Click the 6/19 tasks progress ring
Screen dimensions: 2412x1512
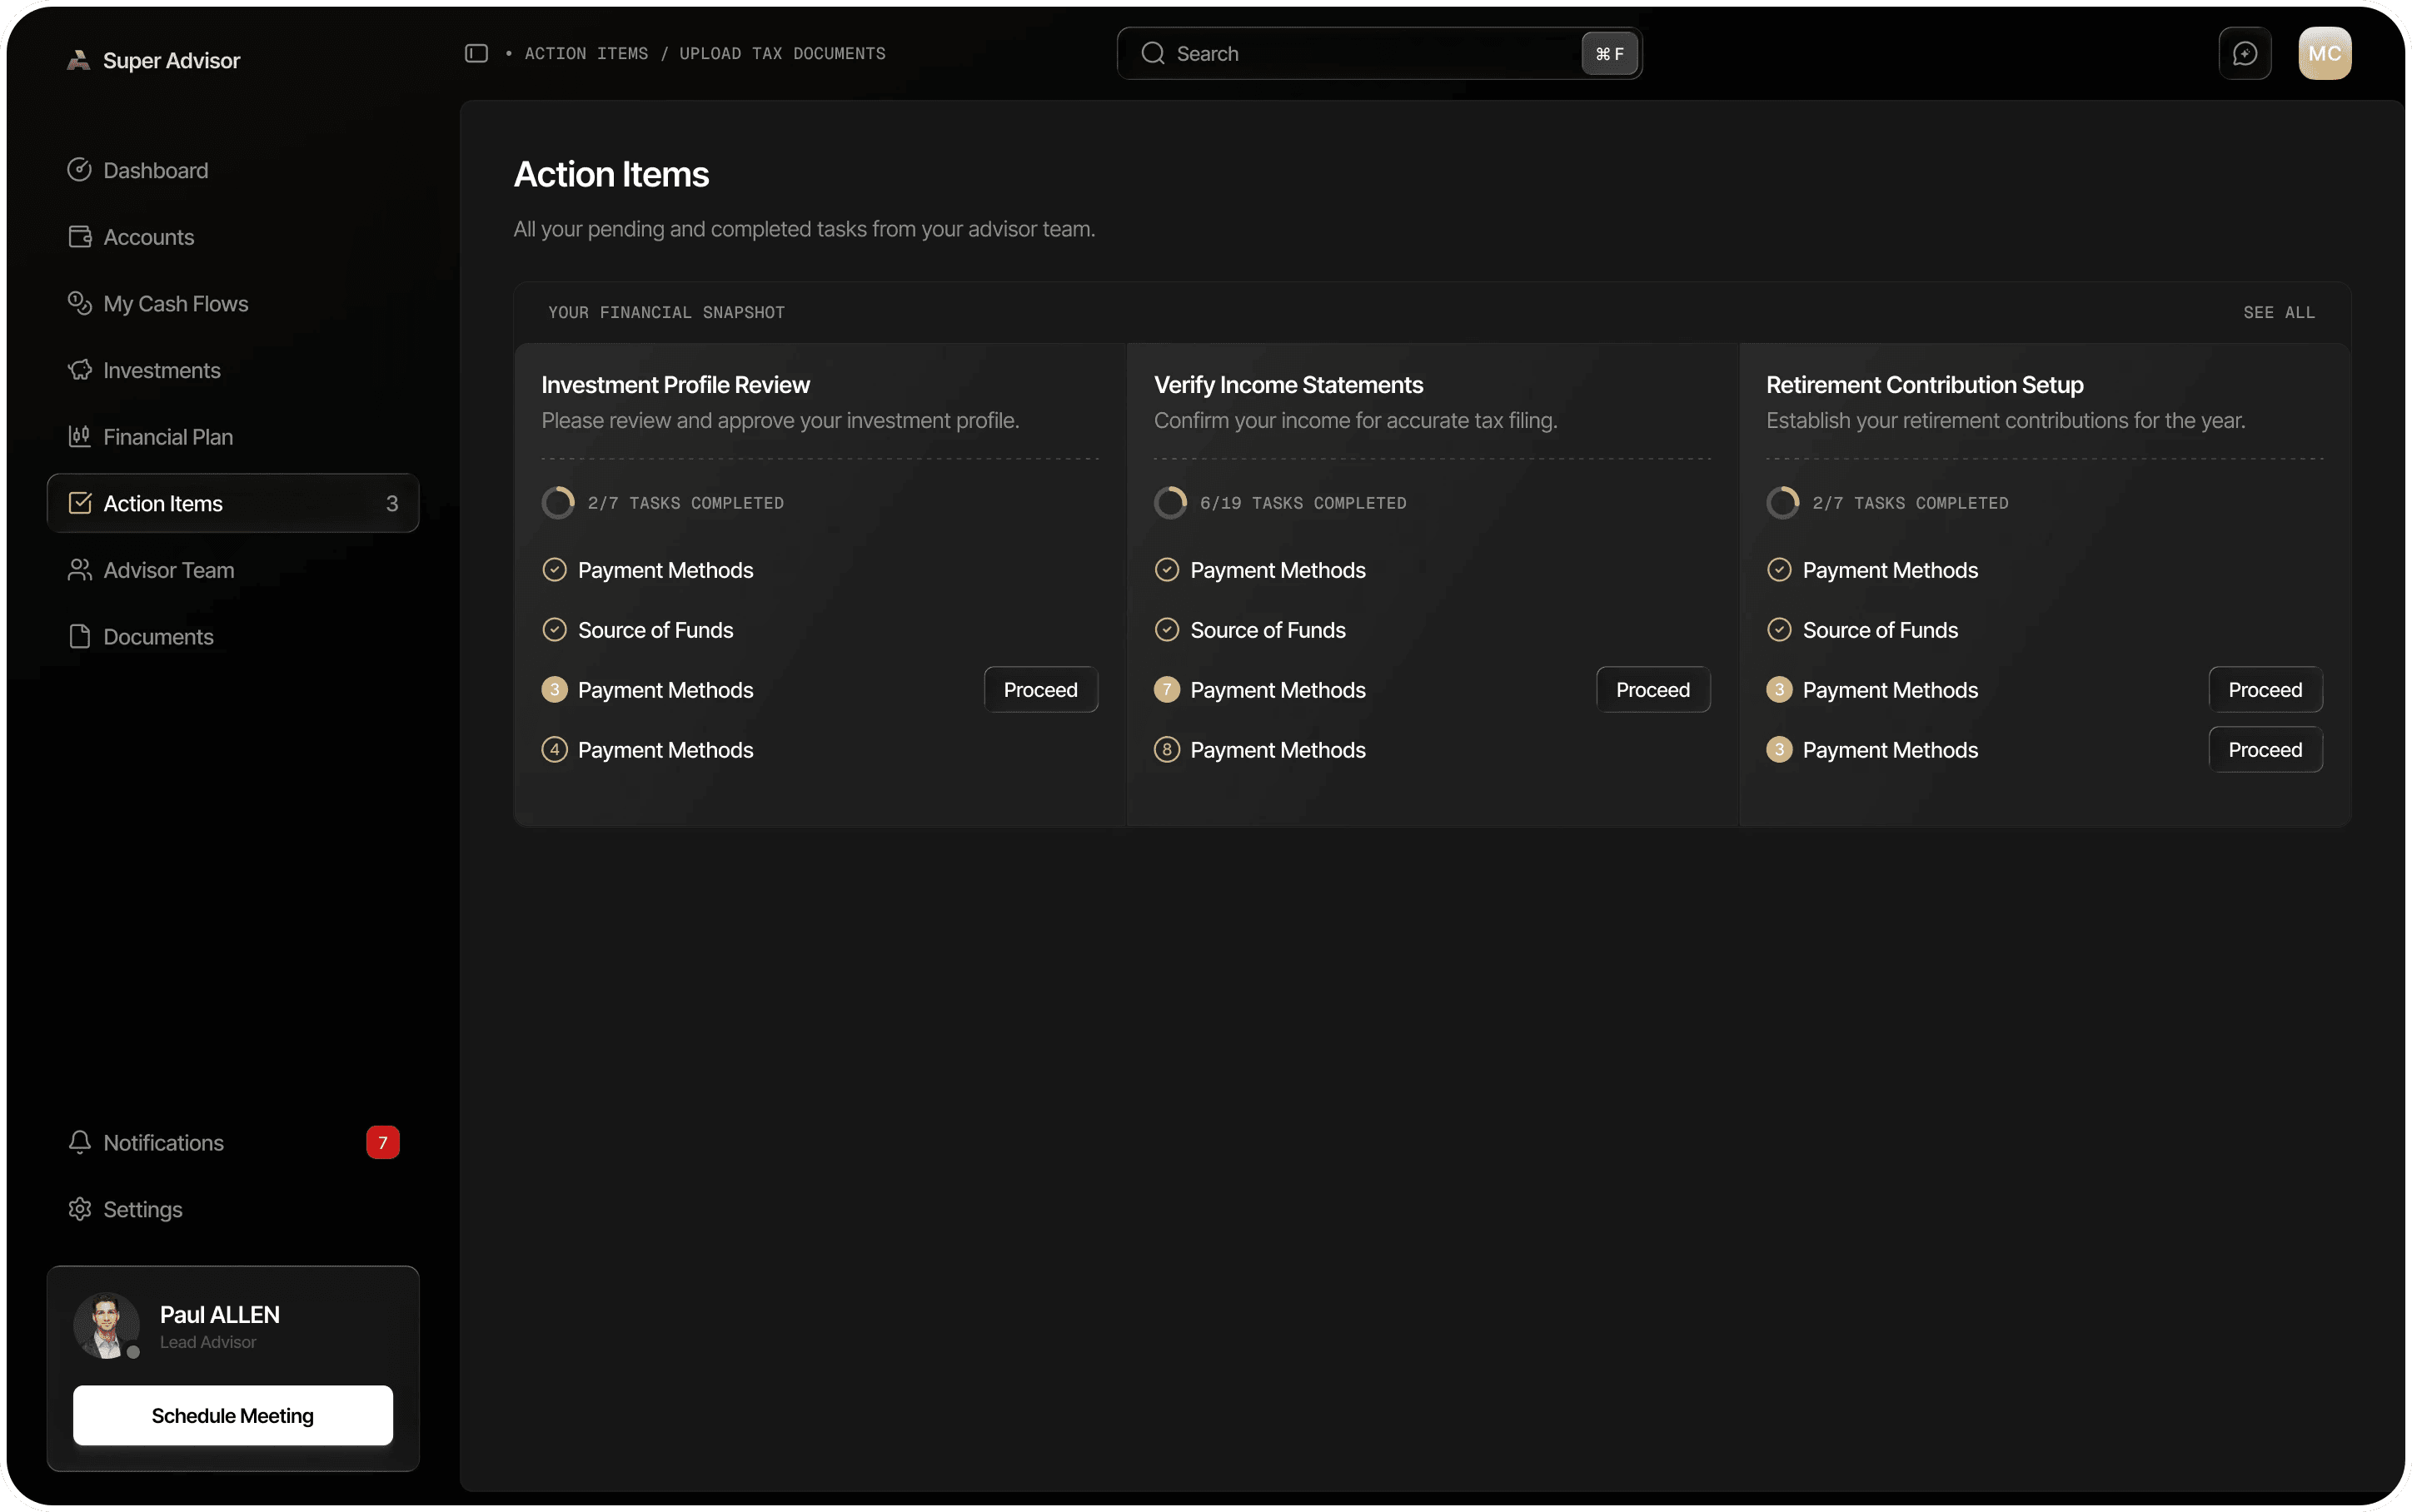(1169, 503)
